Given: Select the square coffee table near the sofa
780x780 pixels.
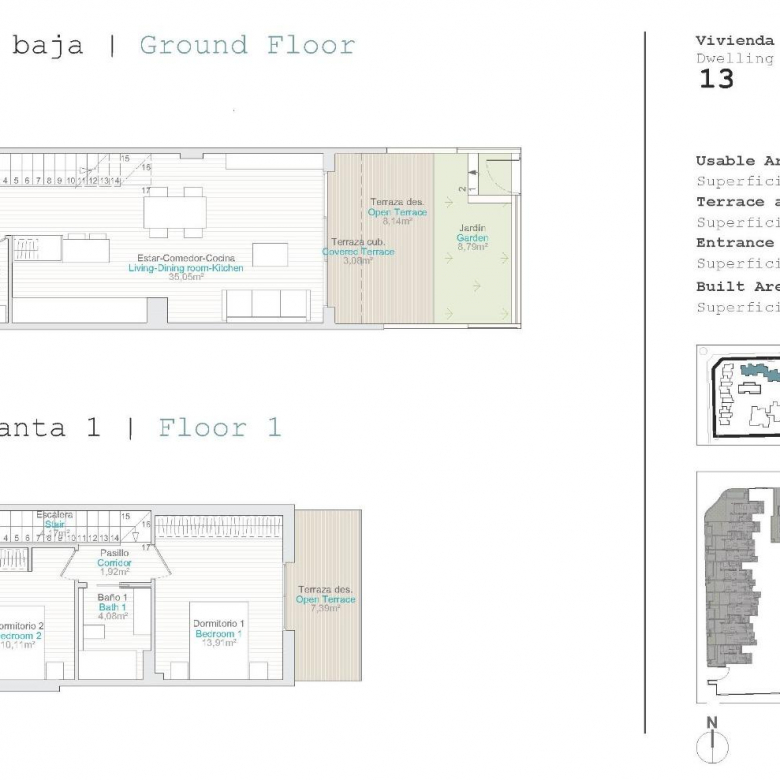Looking at the screenshot, I should [270, 255].
